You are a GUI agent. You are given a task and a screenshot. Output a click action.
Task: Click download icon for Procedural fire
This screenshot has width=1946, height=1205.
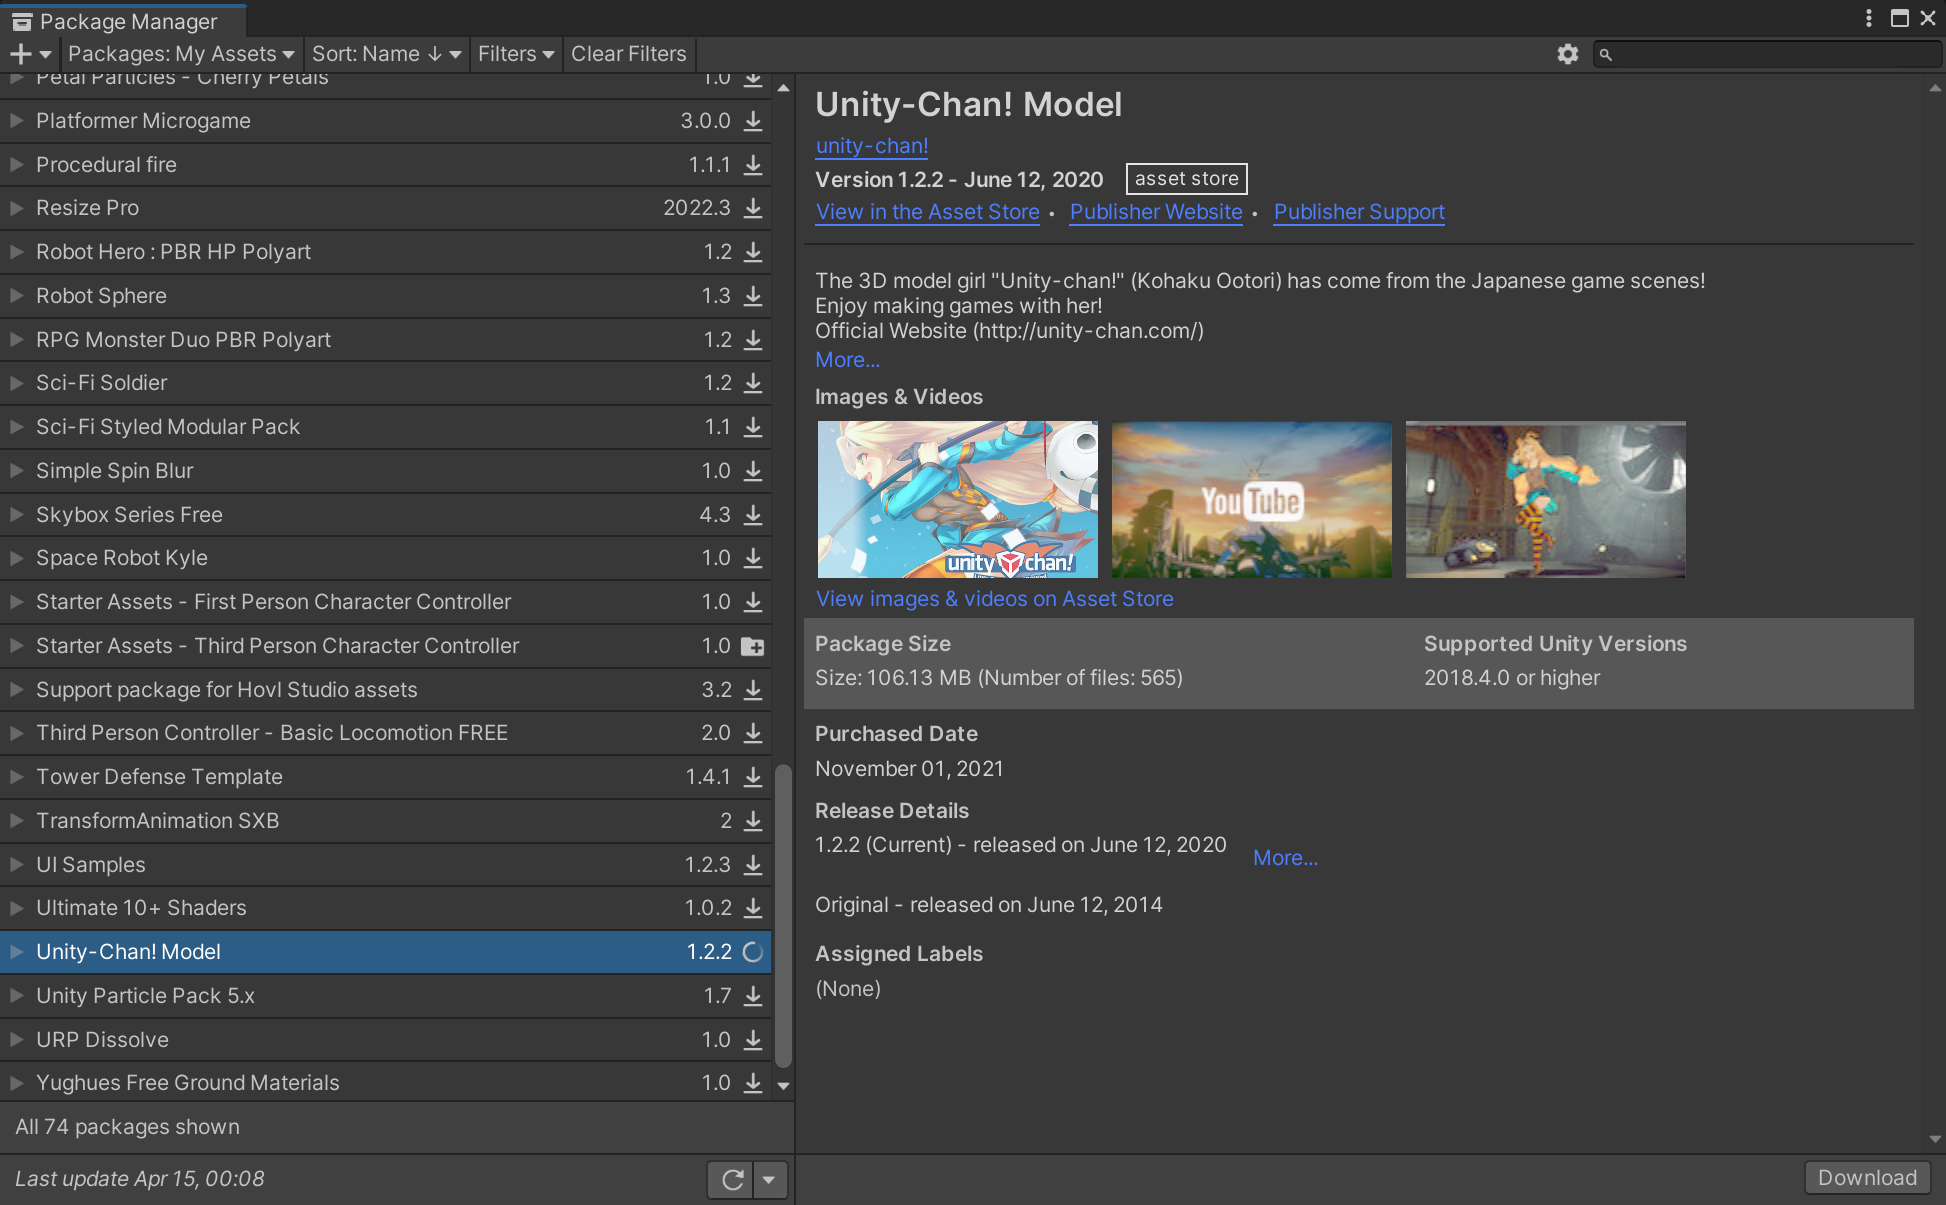click(753, 165)
